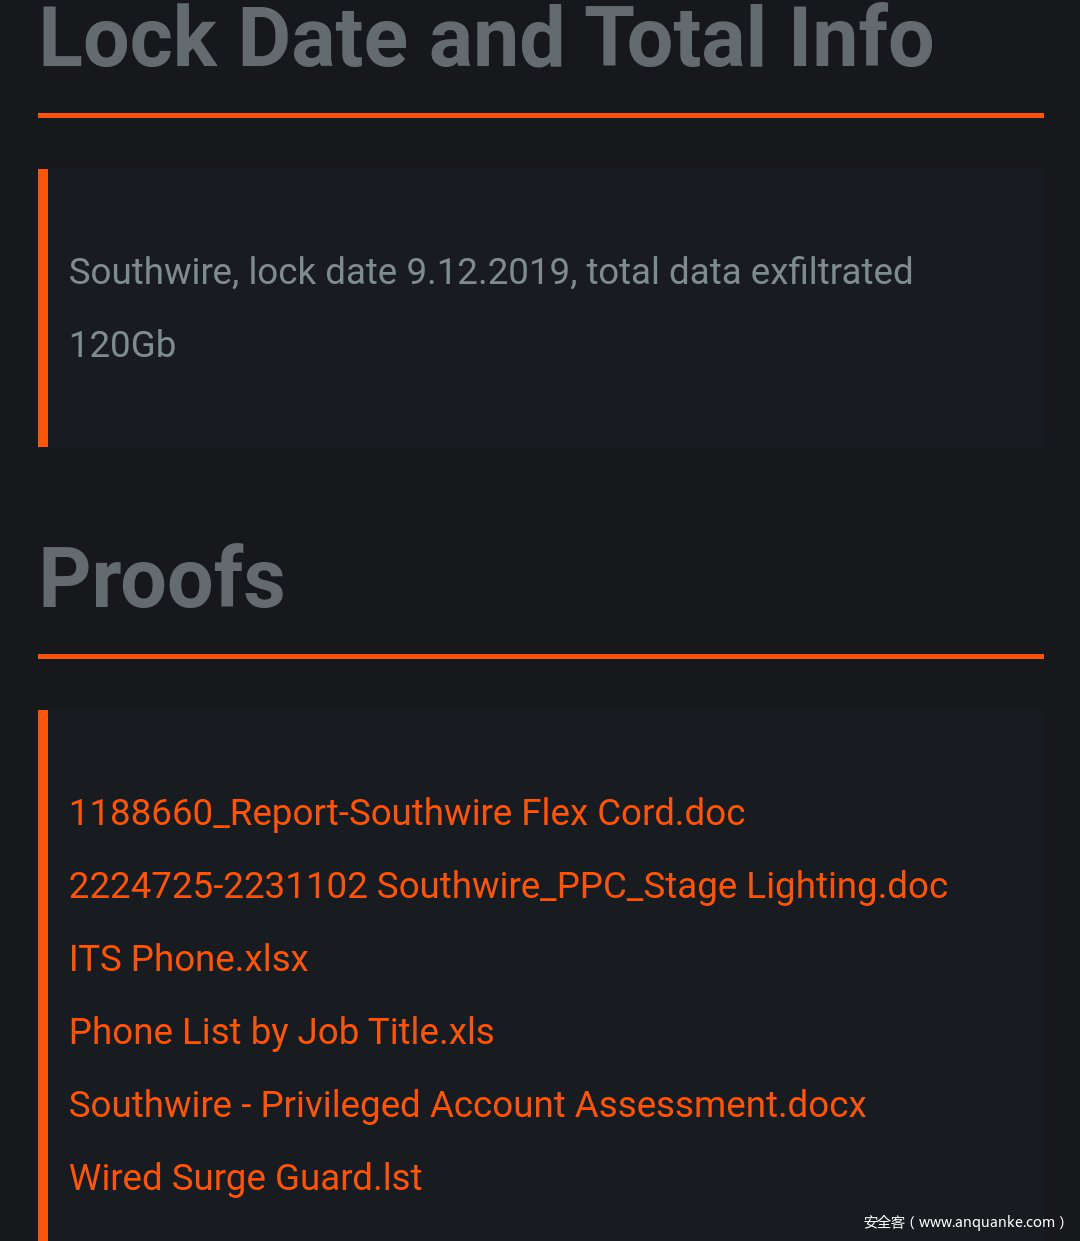Click the word Southwire in the info block

[x=152, y=272]
